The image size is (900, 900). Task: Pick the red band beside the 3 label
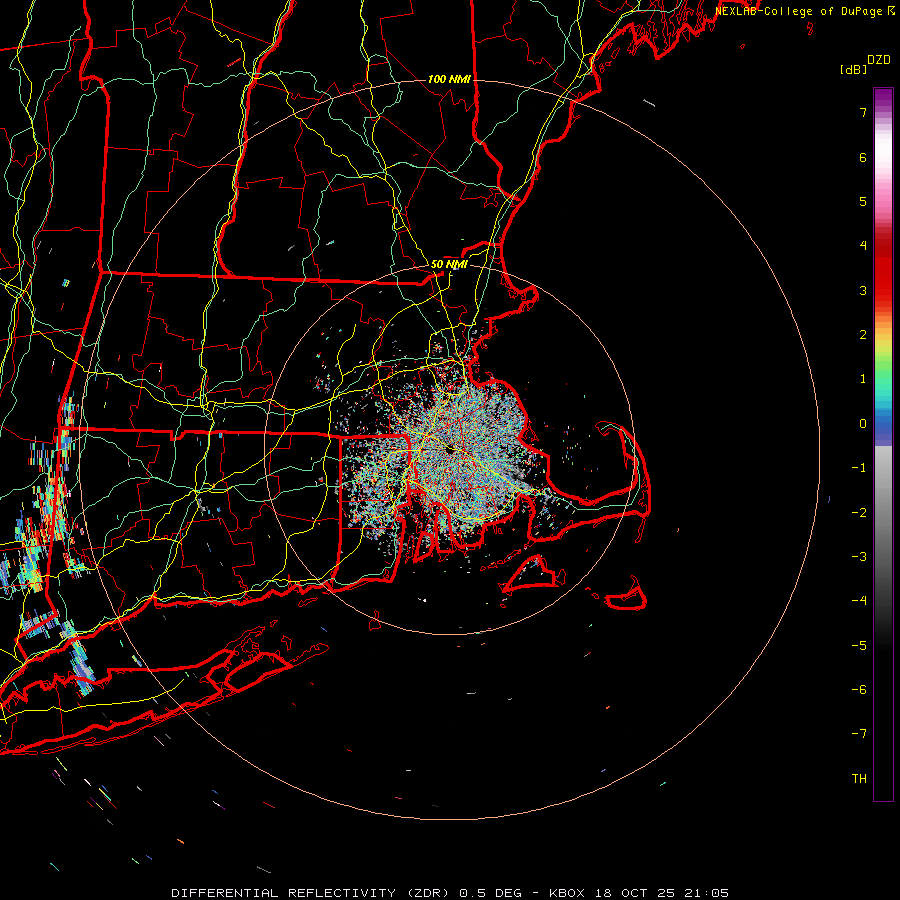pyautogui.click(x=883, y=290)
